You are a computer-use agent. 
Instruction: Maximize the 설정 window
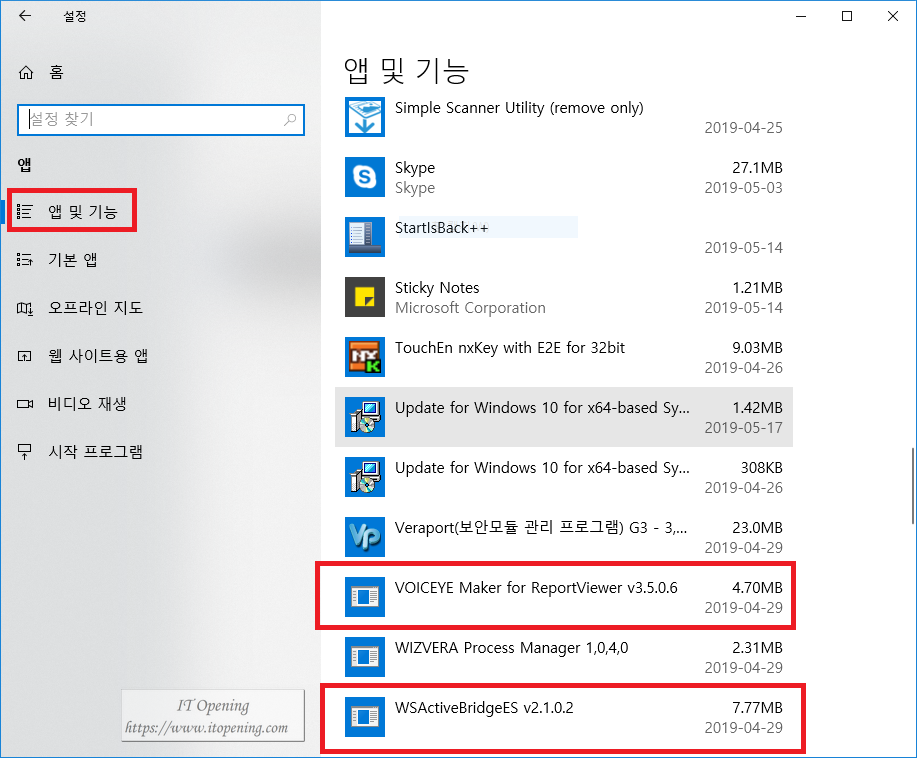coord(847,16)
